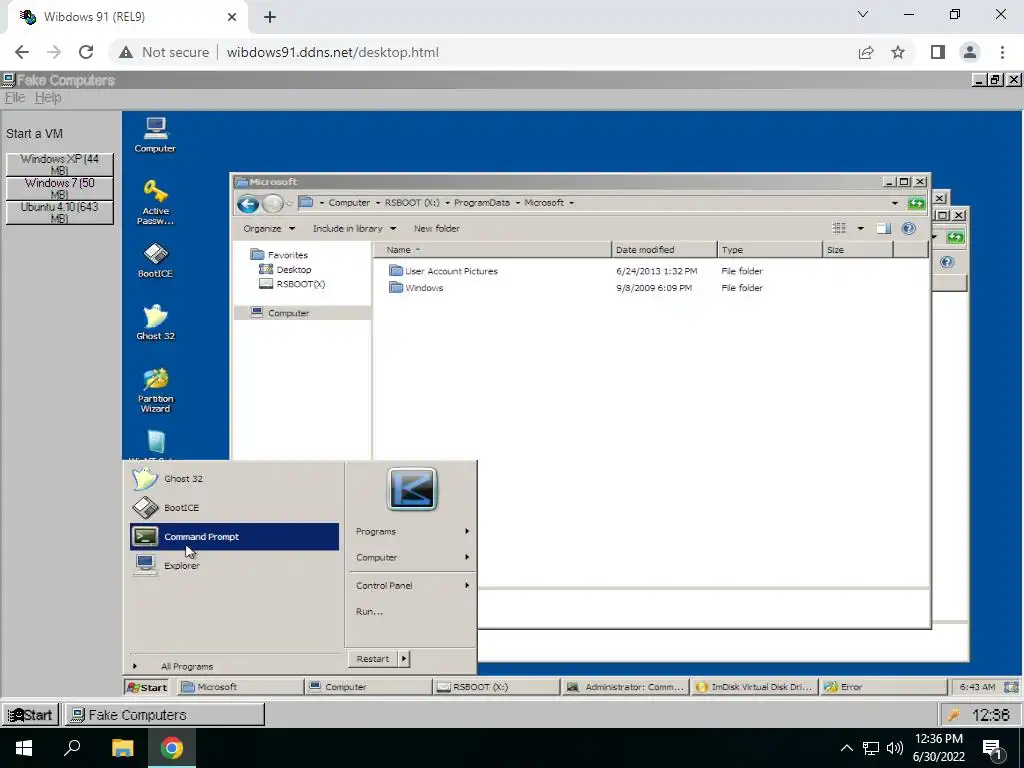Image resolution: width=1024 pixels, height=768 pixels.
Task: Select the Windows folder in file list
Action: point(416,287)
